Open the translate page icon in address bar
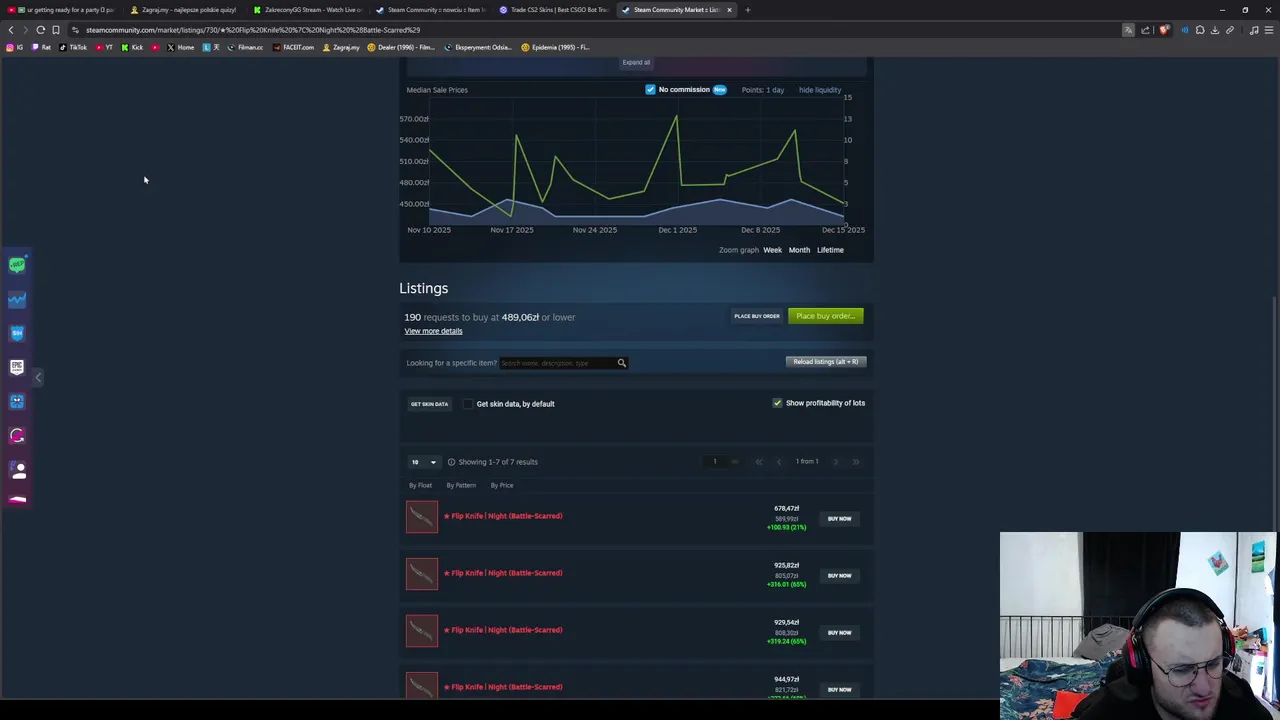The width and height of the screenshot is (1280, 720). pos(1129,30)
